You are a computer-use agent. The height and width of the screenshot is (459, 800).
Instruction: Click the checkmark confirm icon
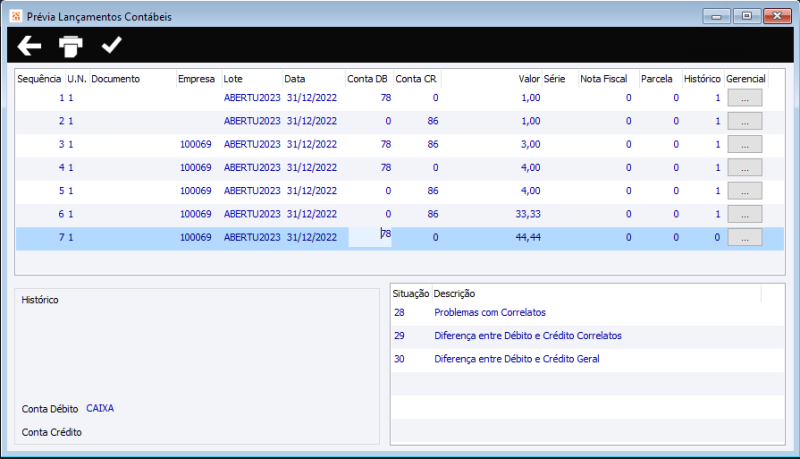(111, 45)
